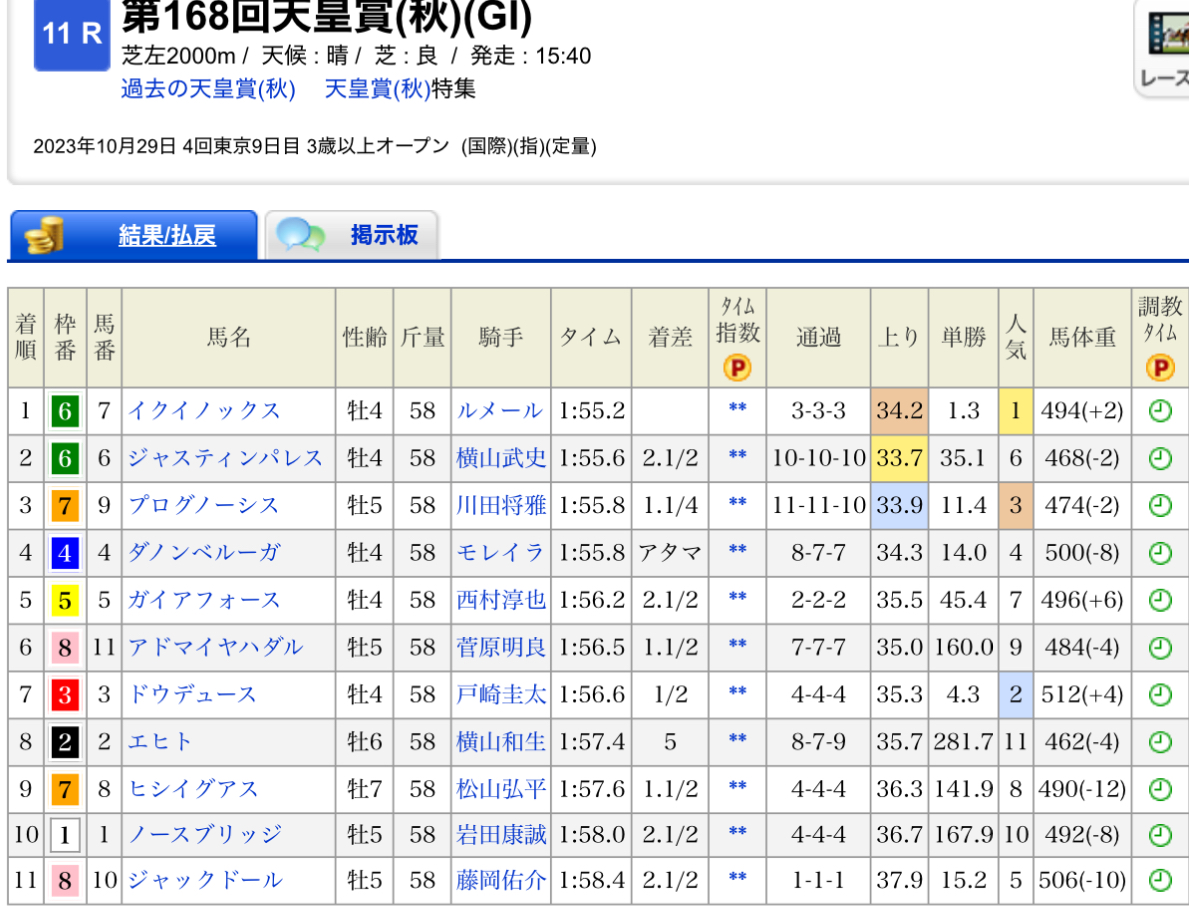The image size is (1189, 920).
Task: Click the premium P icon under タイム指数
Action: [737, 368]
